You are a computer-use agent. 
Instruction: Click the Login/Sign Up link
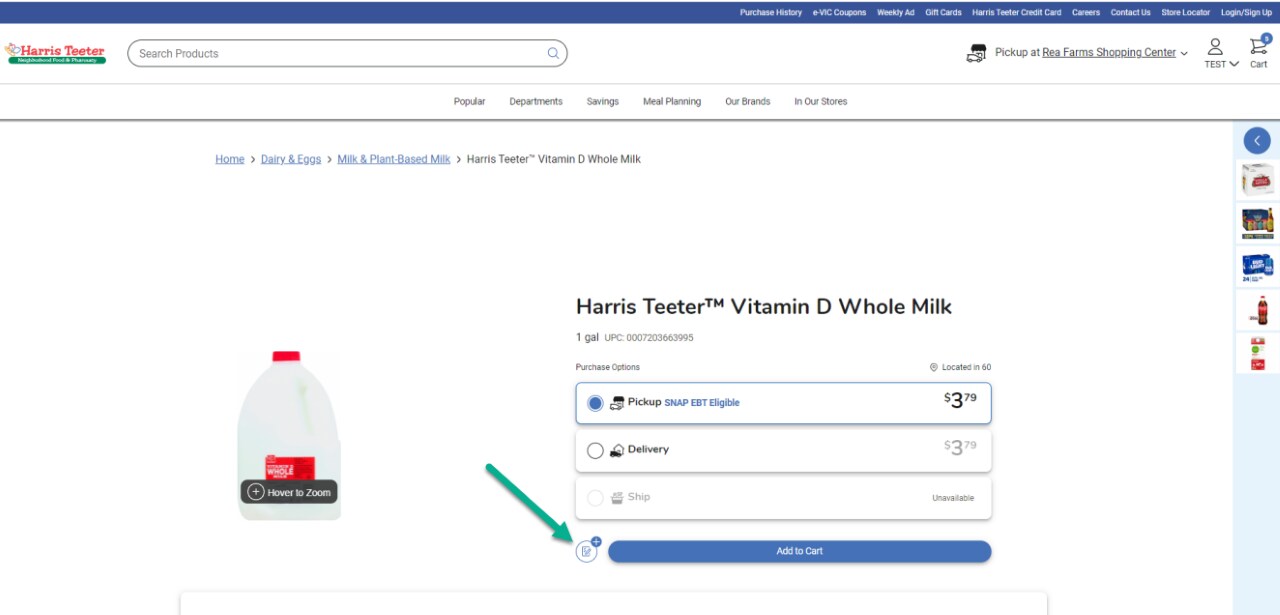pos(1247,13)
